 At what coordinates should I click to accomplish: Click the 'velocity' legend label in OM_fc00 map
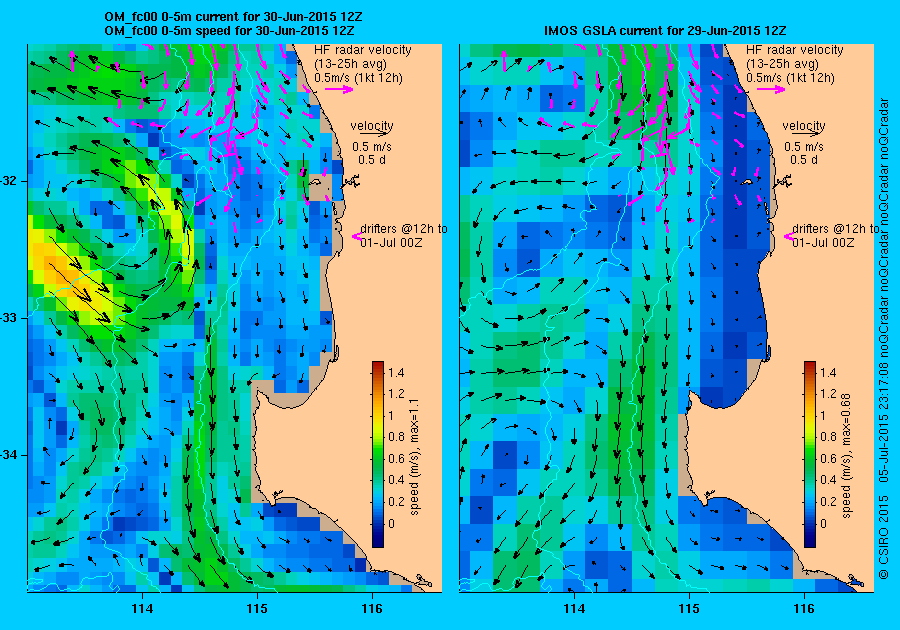372,125
